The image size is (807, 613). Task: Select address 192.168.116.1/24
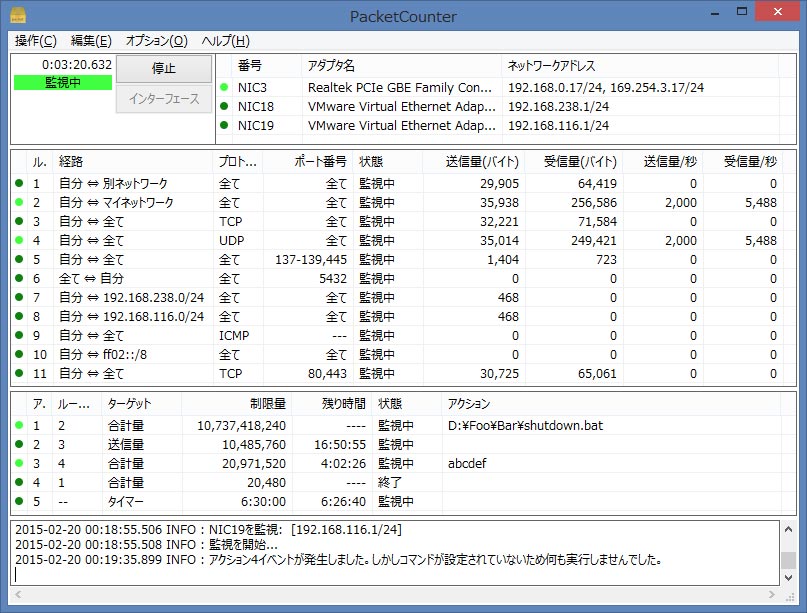tap(558, 126)
